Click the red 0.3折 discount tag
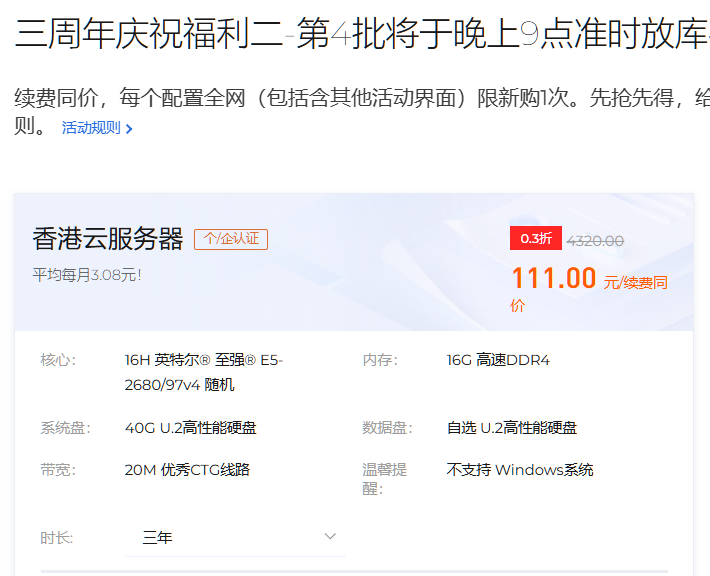Viewport: 710px width, 576px height. point(536,238)
